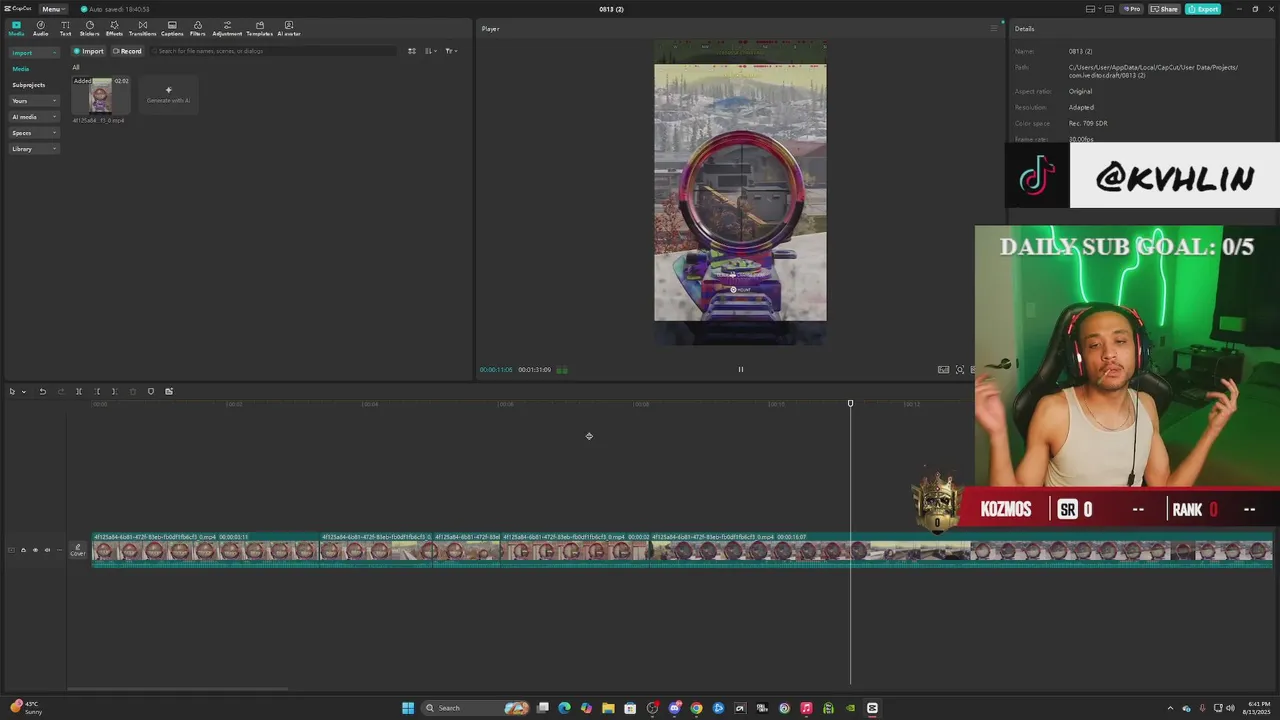
Task: Click the Export button
Action: pyautogui.click(x=1203, y=9)
